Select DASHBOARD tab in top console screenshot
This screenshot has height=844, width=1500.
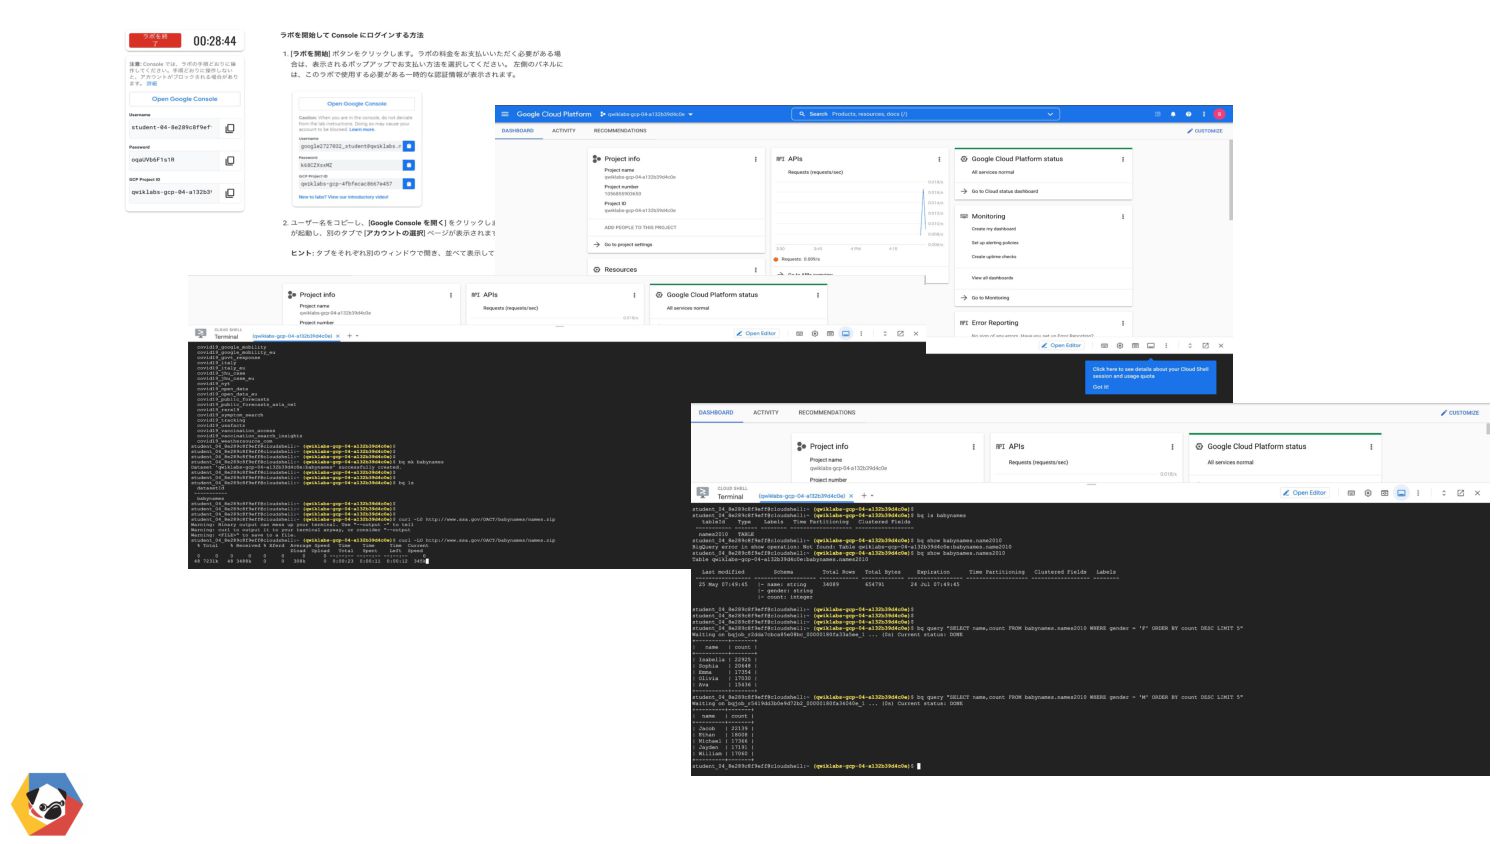point(517,131)
